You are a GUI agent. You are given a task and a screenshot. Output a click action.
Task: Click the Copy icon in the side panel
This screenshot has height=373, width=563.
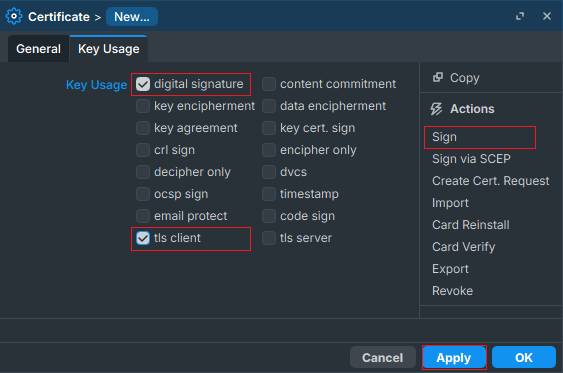click(x=438, y=77)
